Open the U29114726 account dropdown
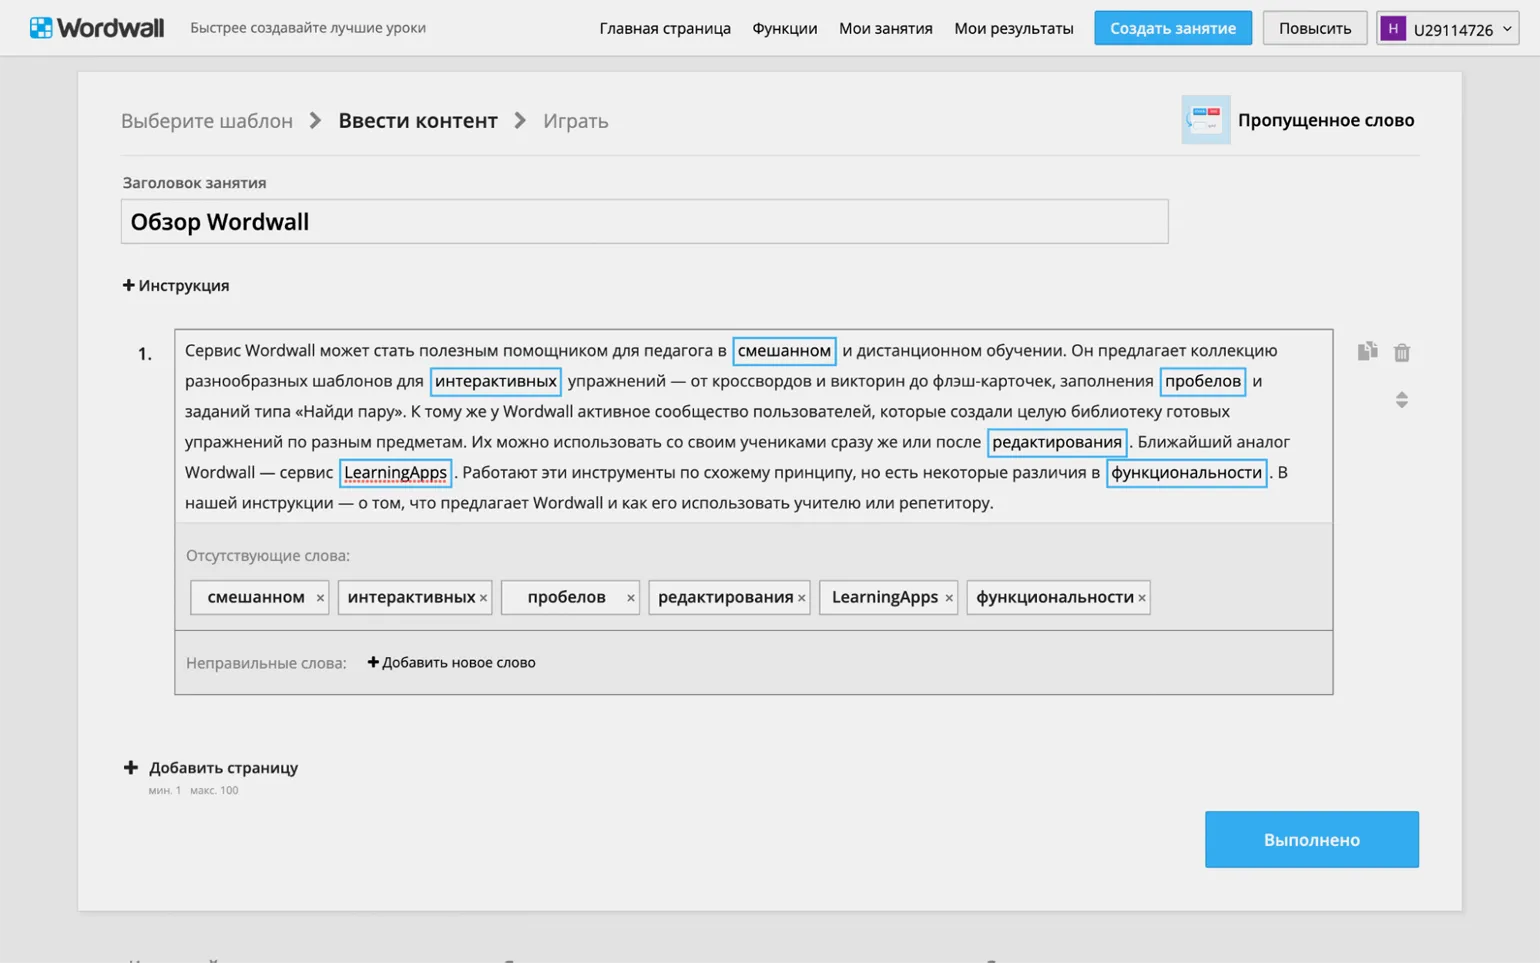Viewport: 1540px width, 963px height. [1447, 28]
